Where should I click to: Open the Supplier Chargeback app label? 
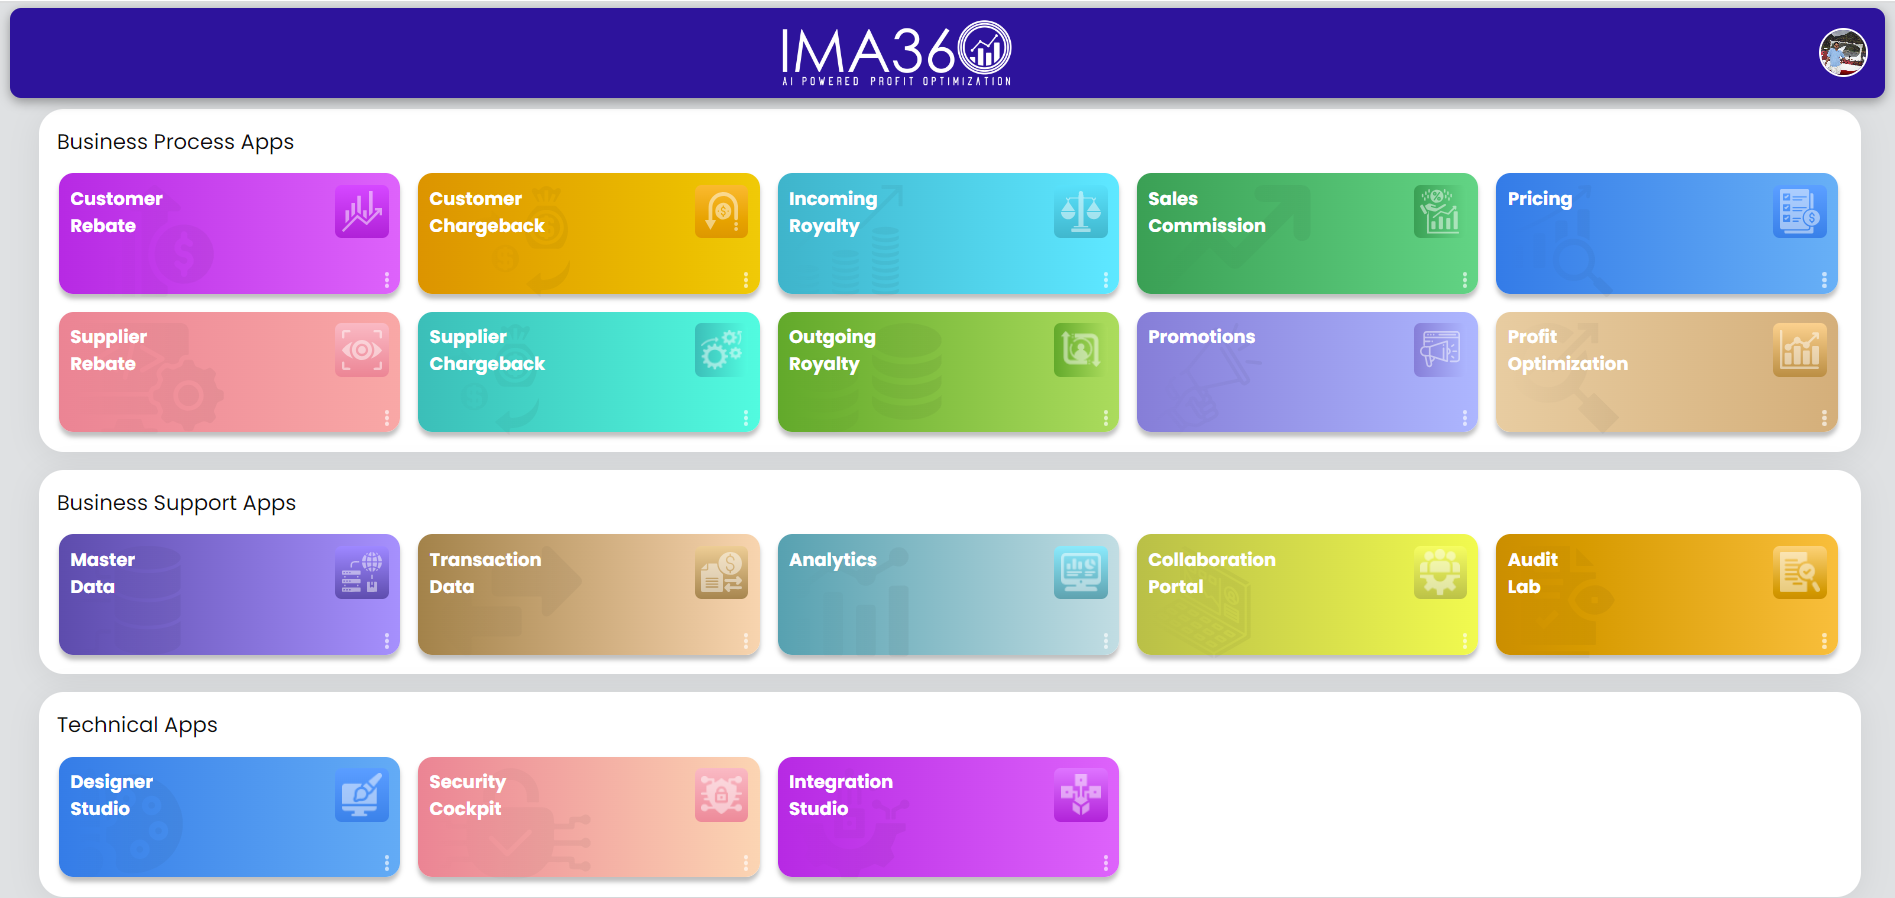[487, 350]
